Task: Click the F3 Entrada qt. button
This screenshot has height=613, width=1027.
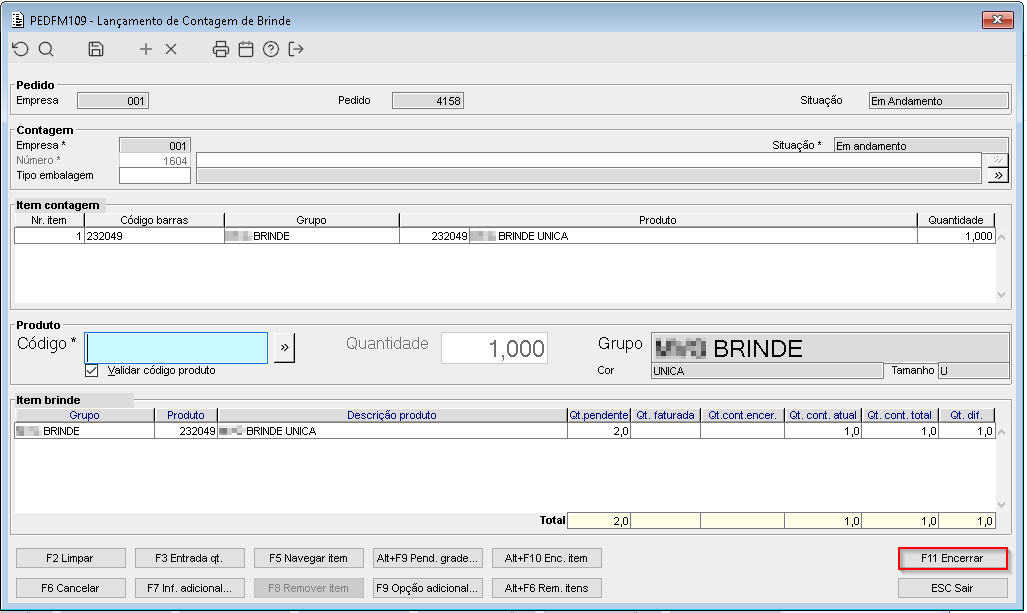Action: coord(189,559)
